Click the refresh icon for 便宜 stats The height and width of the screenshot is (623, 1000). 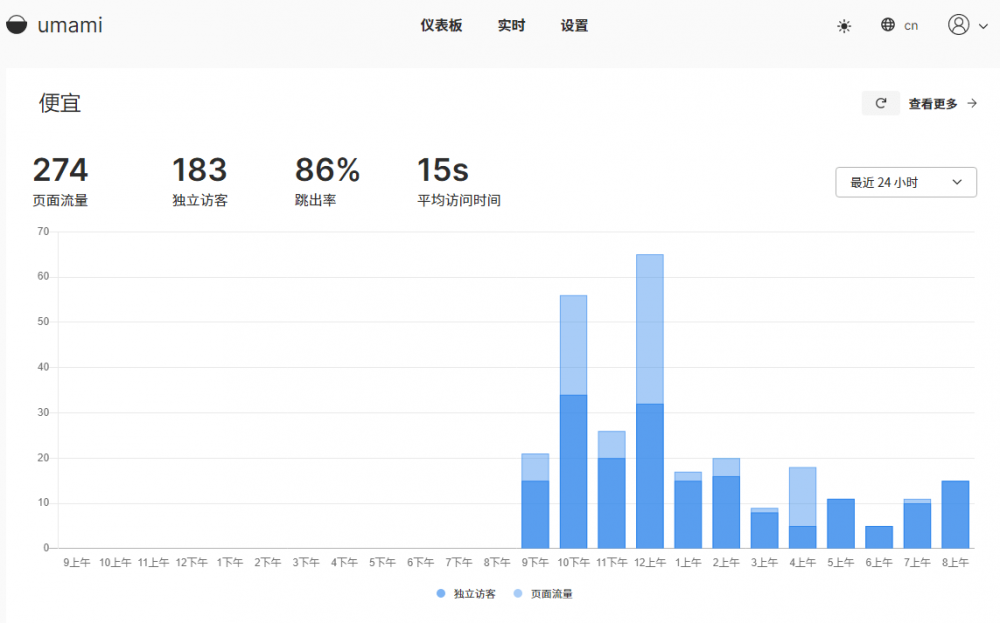[x=880, y=103]
